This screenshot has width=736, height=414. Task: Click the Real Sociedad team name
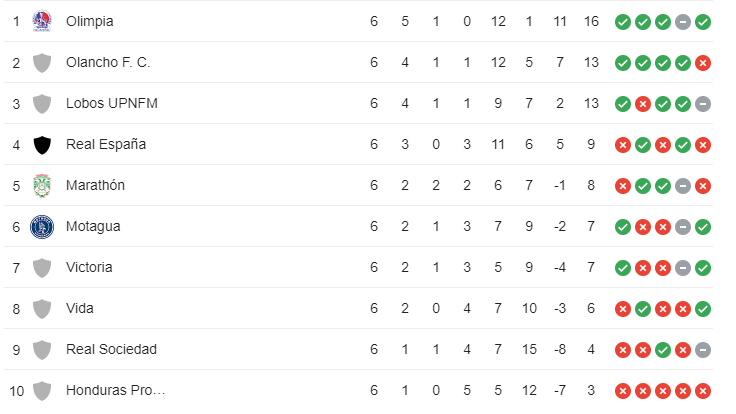coord(111,349)
